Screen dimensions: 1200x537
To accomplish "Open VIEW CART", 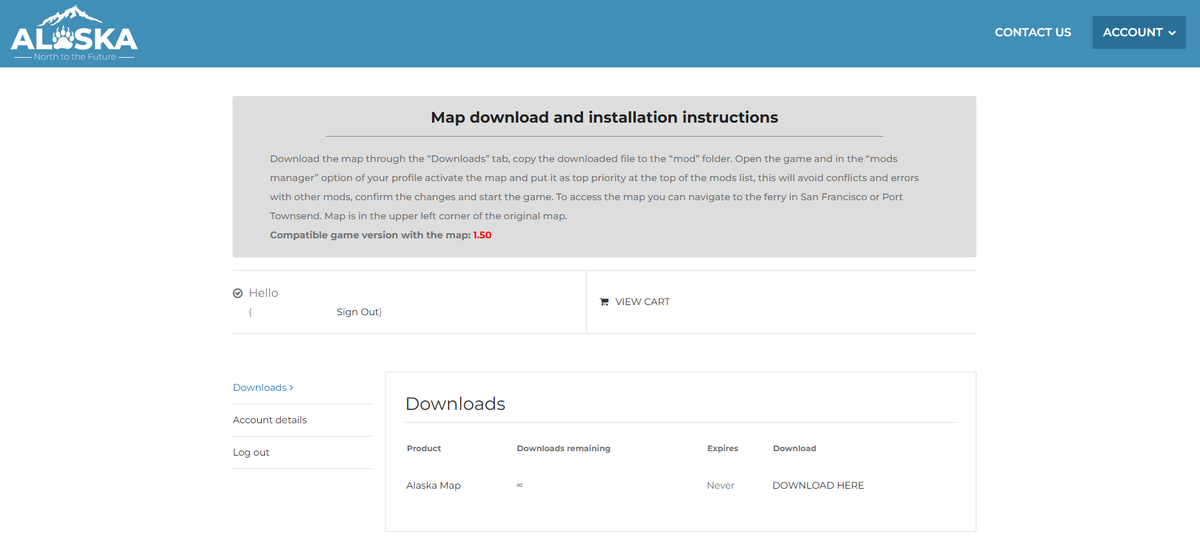I will [642, 302].
